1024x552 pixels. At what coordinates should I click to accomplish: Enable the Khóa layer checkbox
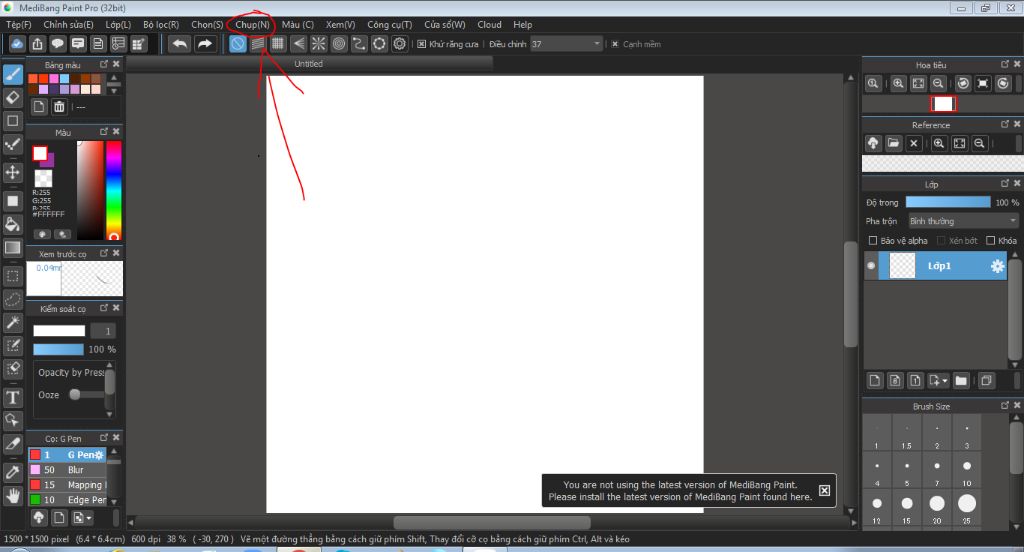(x=990, y=240)
